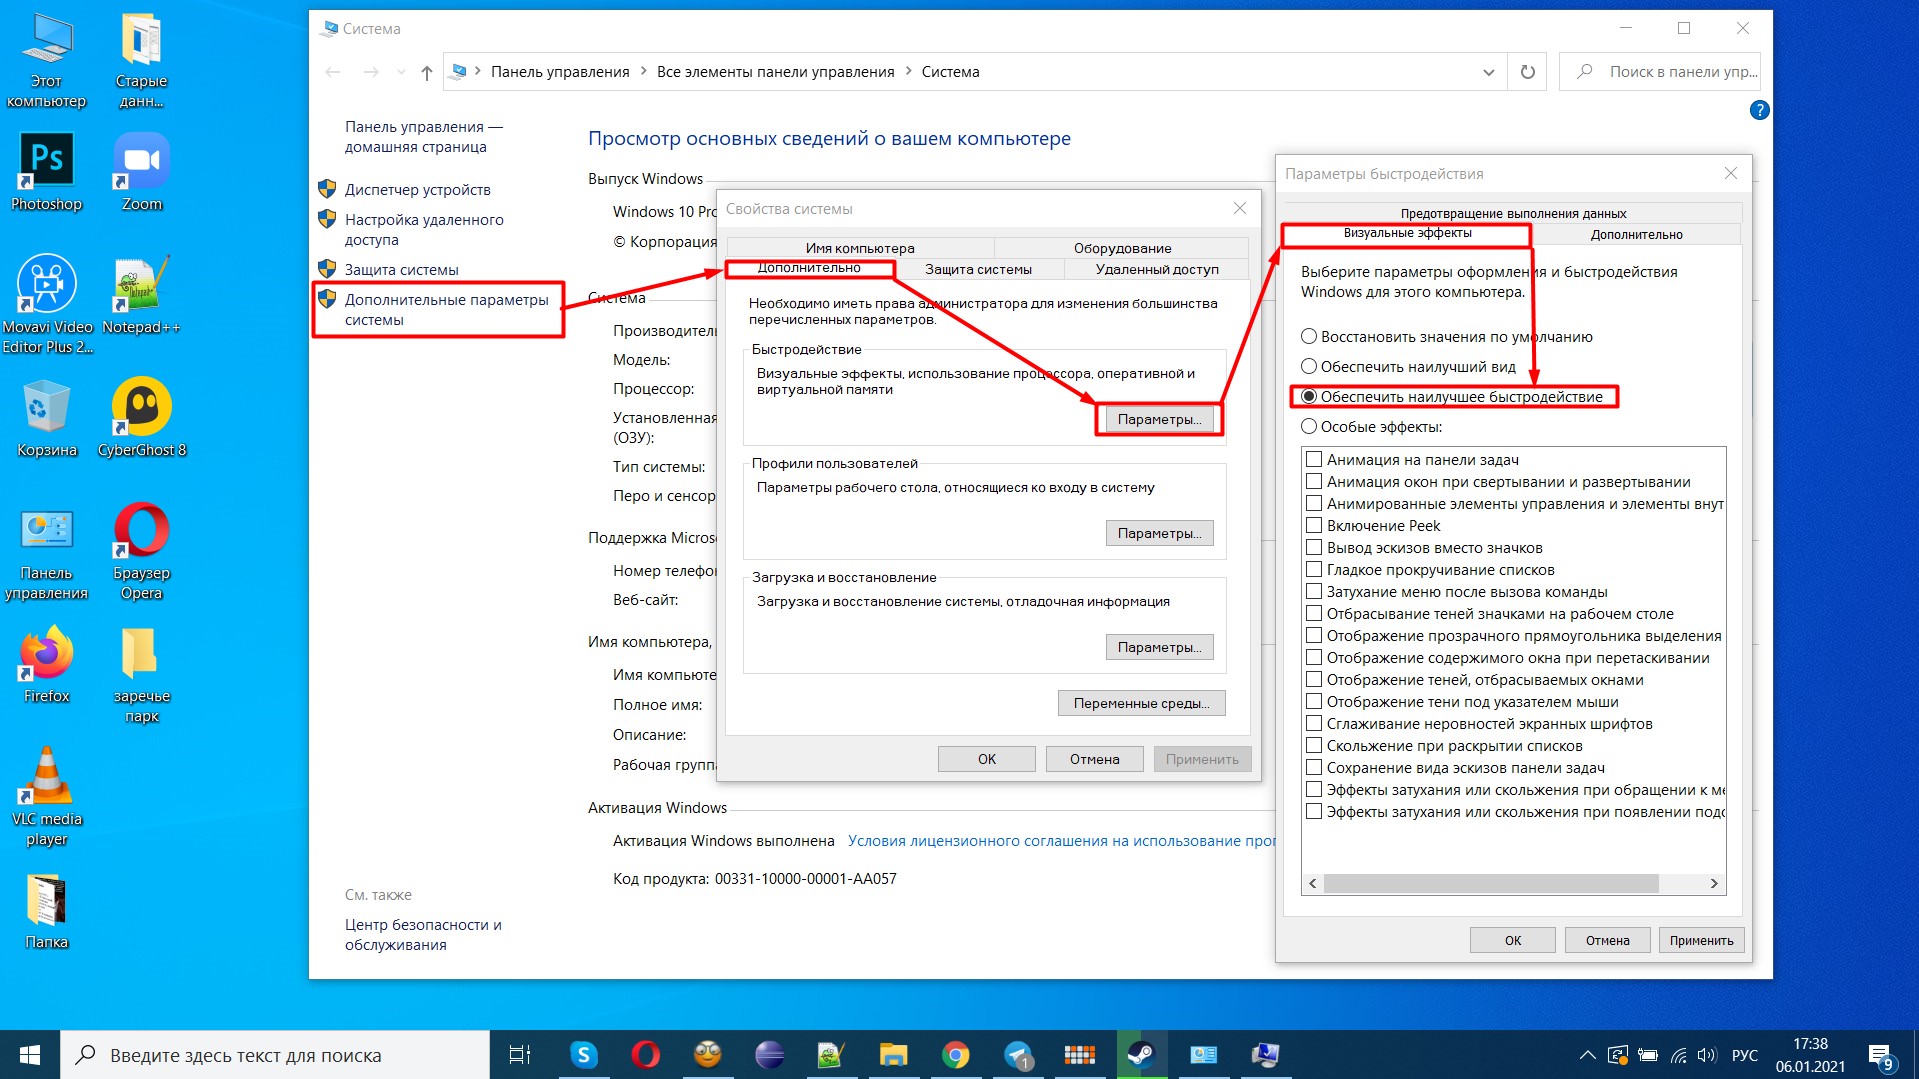The width and height of the screenshot is (1919, 1079).
Task: Refresh the Control Panel address bar
Action: 1527,72
